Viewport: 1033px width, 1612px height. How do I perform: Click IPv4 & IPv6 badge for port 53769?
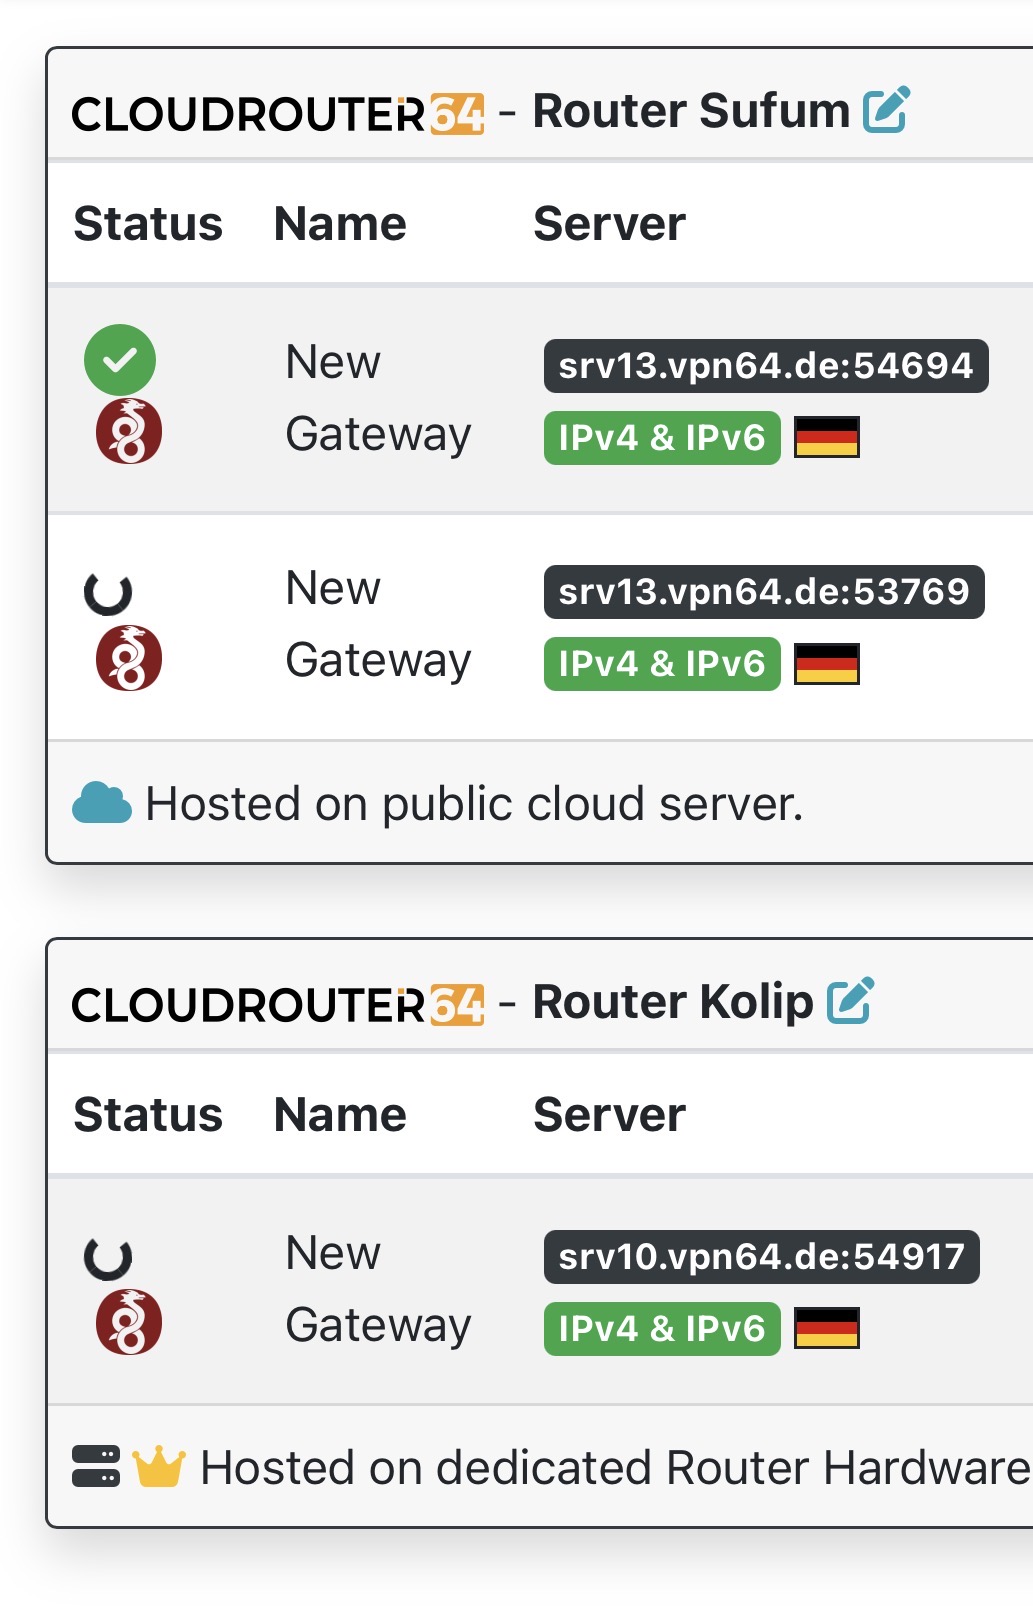pos(661,664)
